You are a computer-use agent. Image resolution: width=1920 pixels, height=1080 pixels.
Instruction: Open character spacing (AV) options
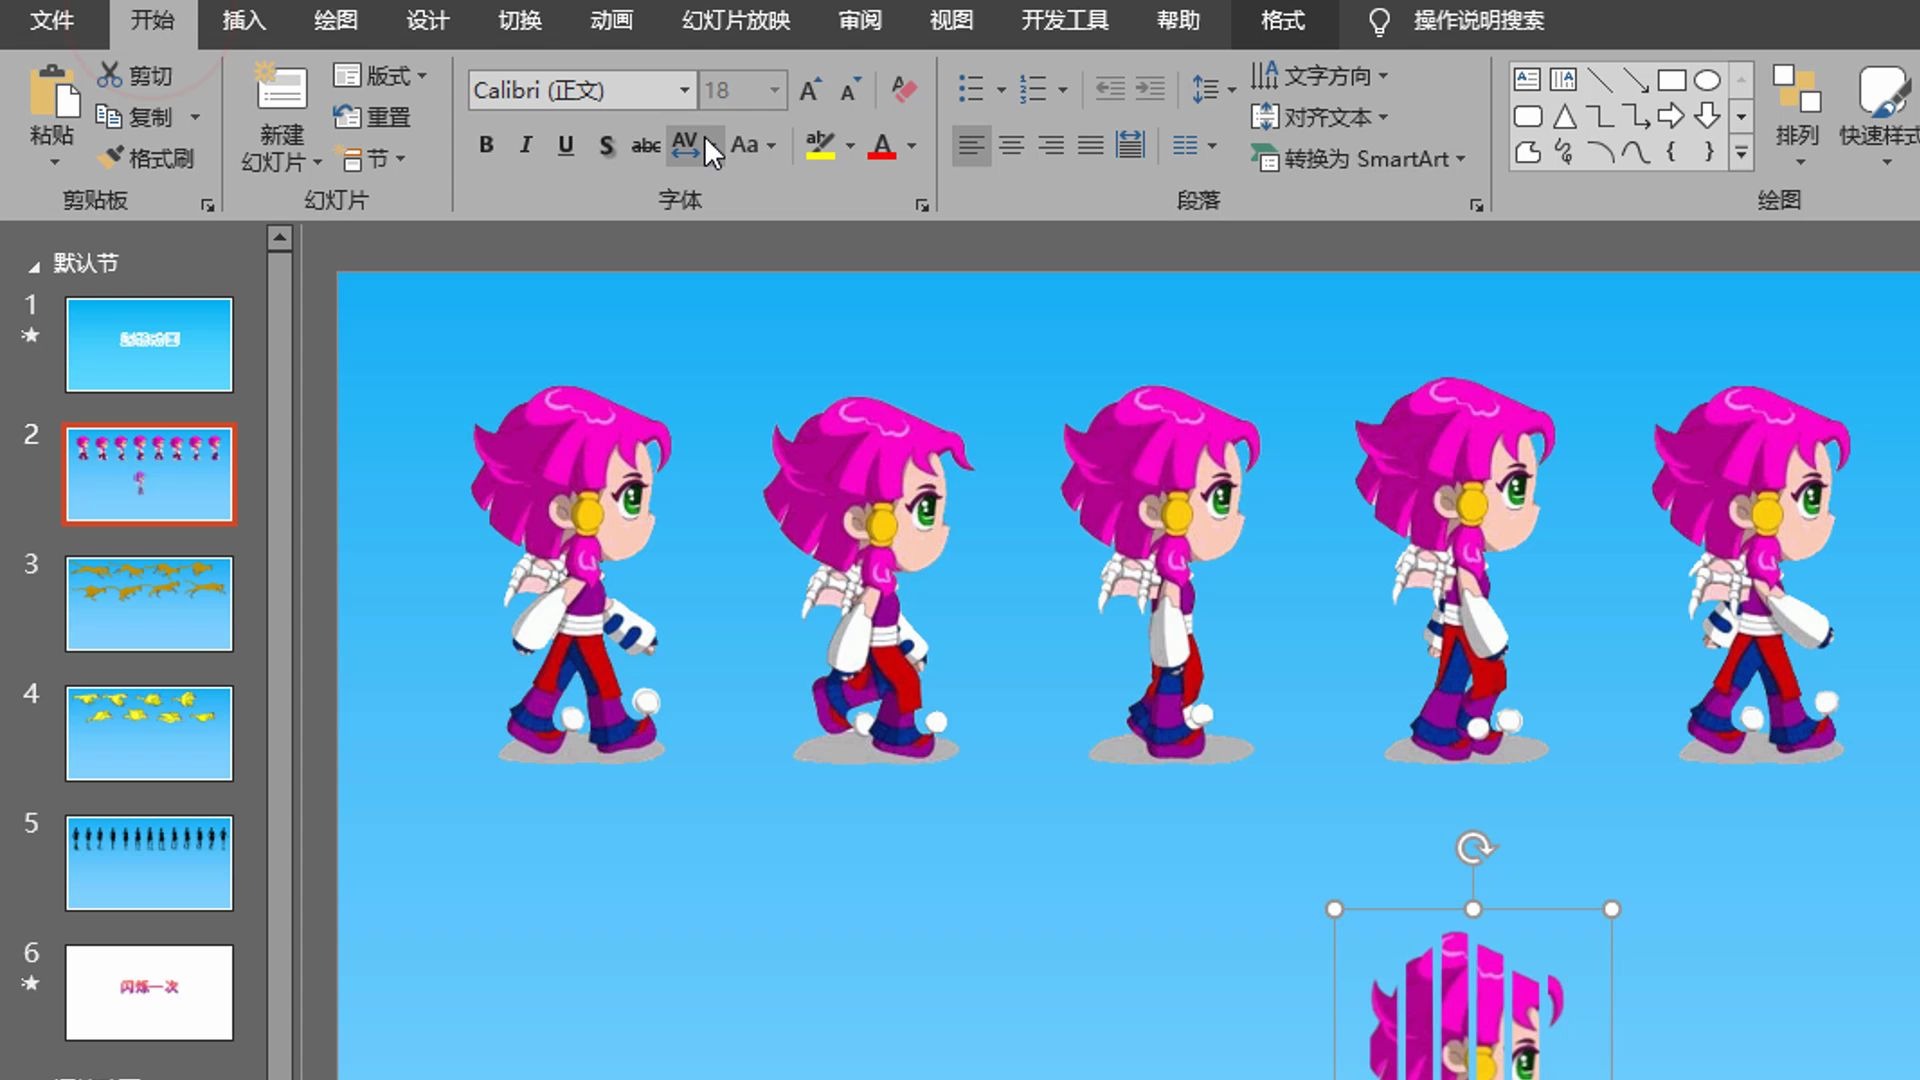(x=686, y=145)
